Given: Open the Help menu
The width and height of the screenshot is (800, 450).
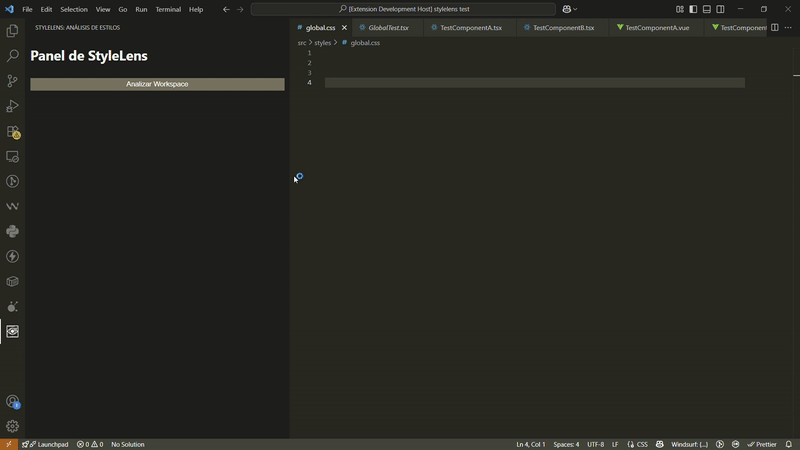Looking at the screenshot, I should click(x=196, y=9).
